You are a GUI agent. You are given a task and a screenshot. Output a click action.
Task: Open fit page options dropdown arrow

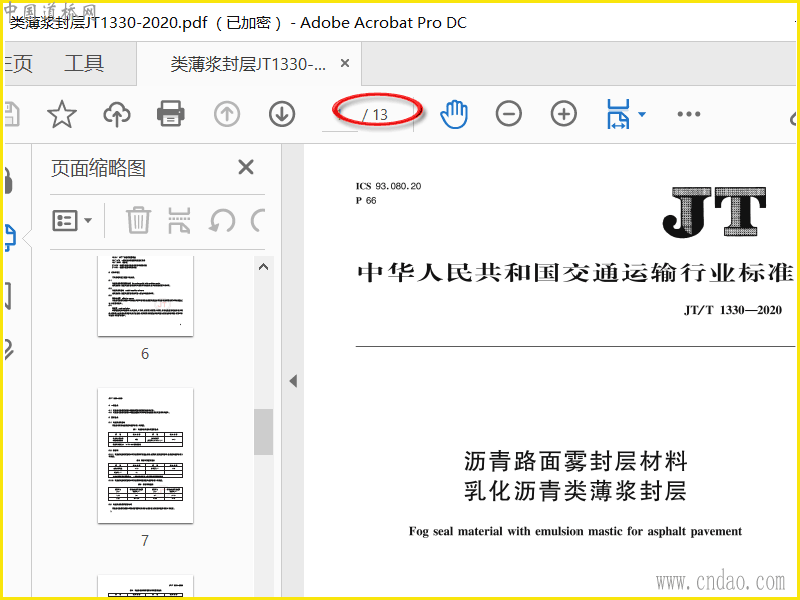point(642,114)
